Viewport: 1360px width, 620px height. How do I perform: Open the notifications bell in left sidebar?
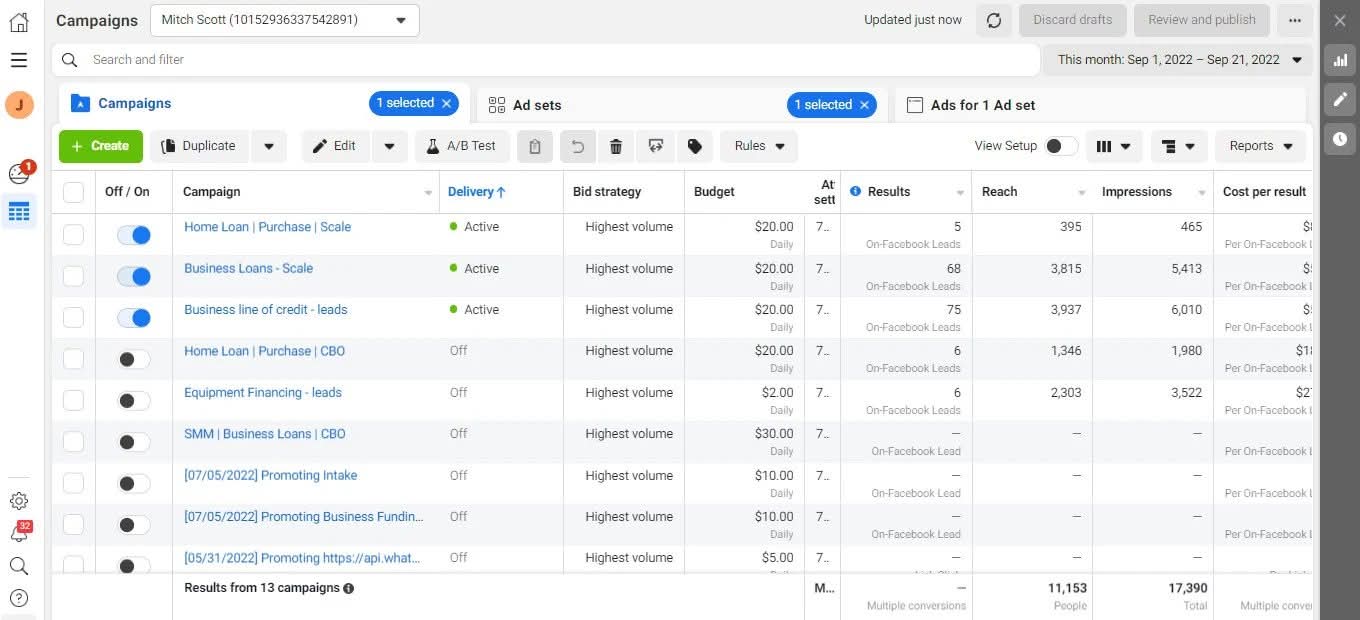point(19,533)
